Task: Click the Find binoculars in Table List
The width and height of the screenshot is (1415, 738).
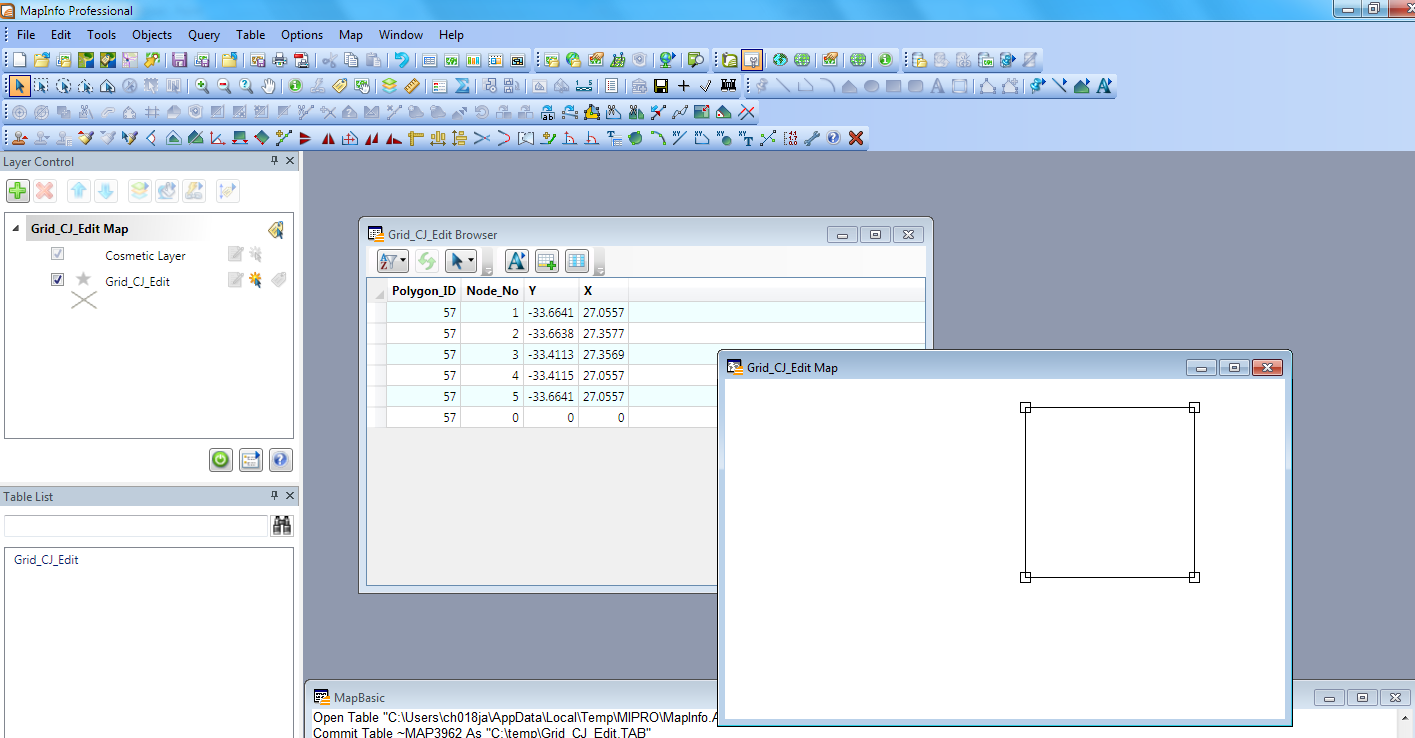Action: tap(282, 525)
